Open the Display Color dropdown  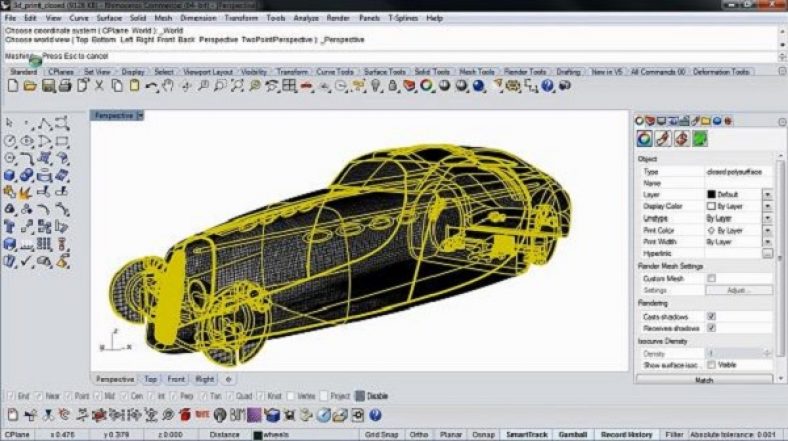pos(767,206)
